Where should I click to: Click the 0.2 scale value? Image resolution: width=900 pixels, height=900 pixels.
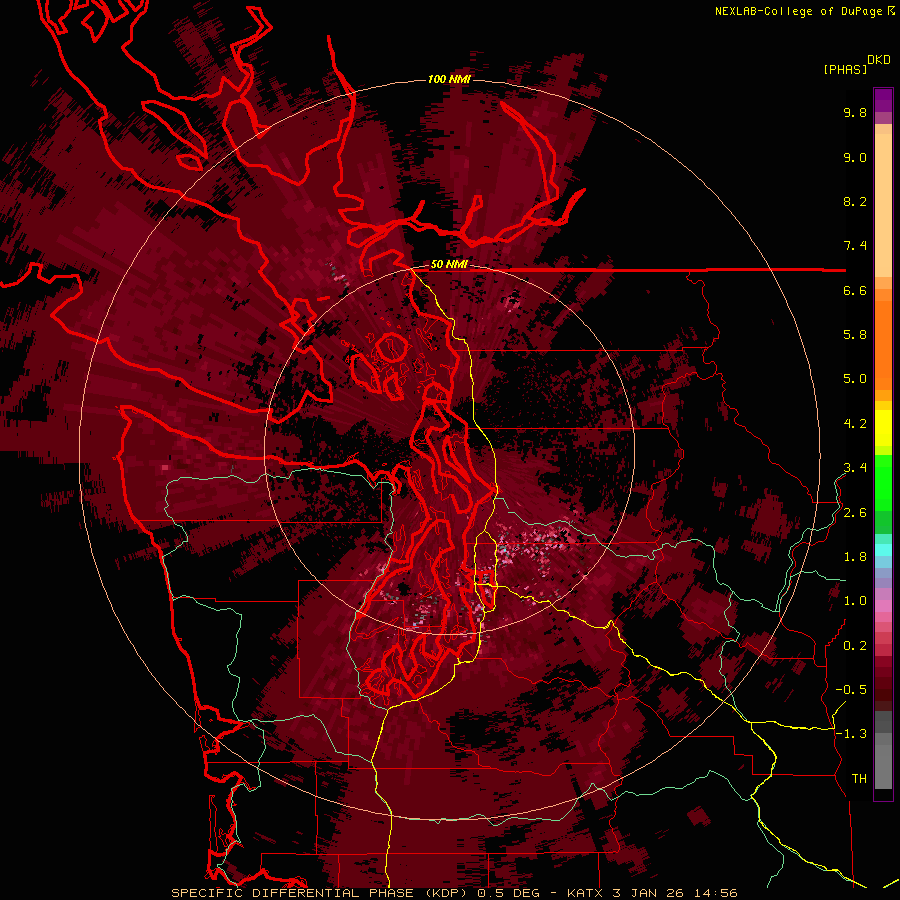pyautogui.click(x=855, y=646)
